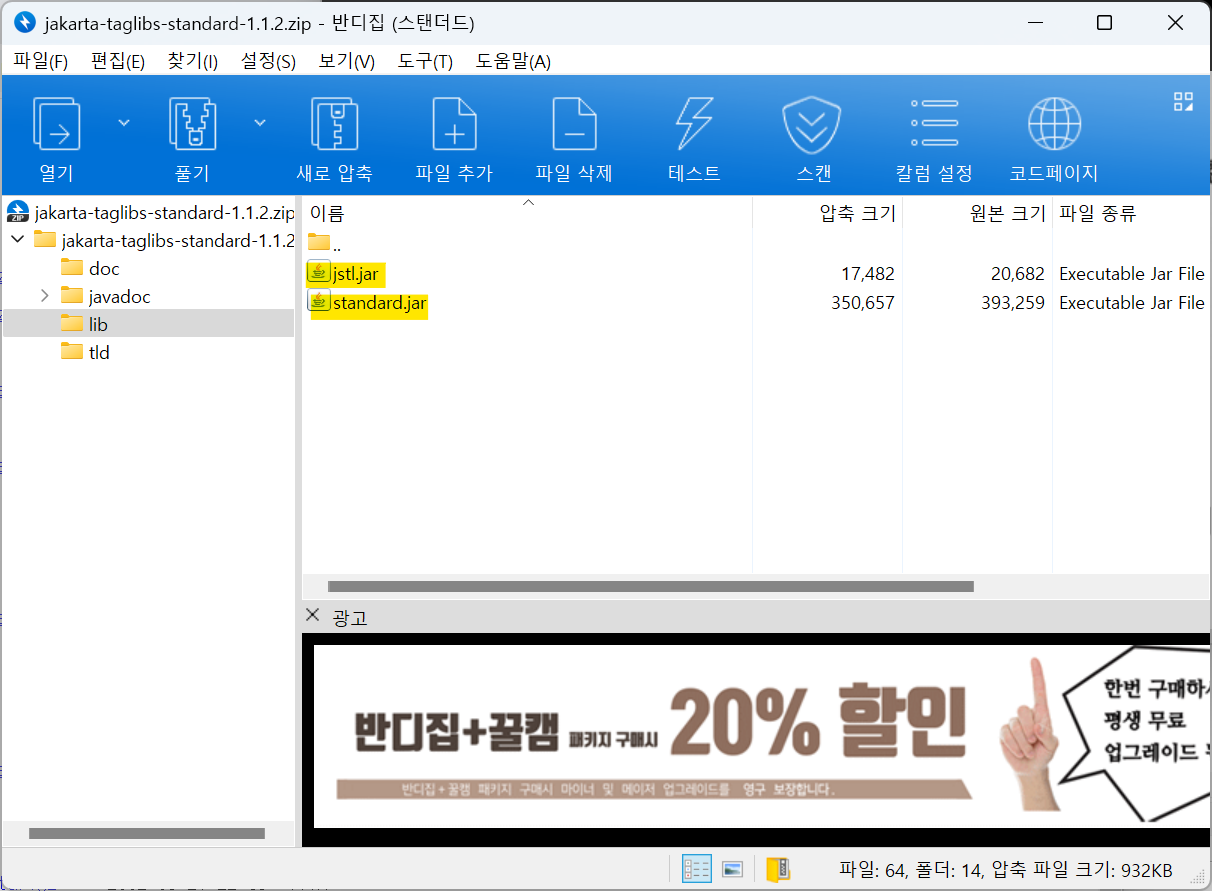Open the 찾기(I) menu
This screenshot has width=1212, height=891.
(193, 61)
